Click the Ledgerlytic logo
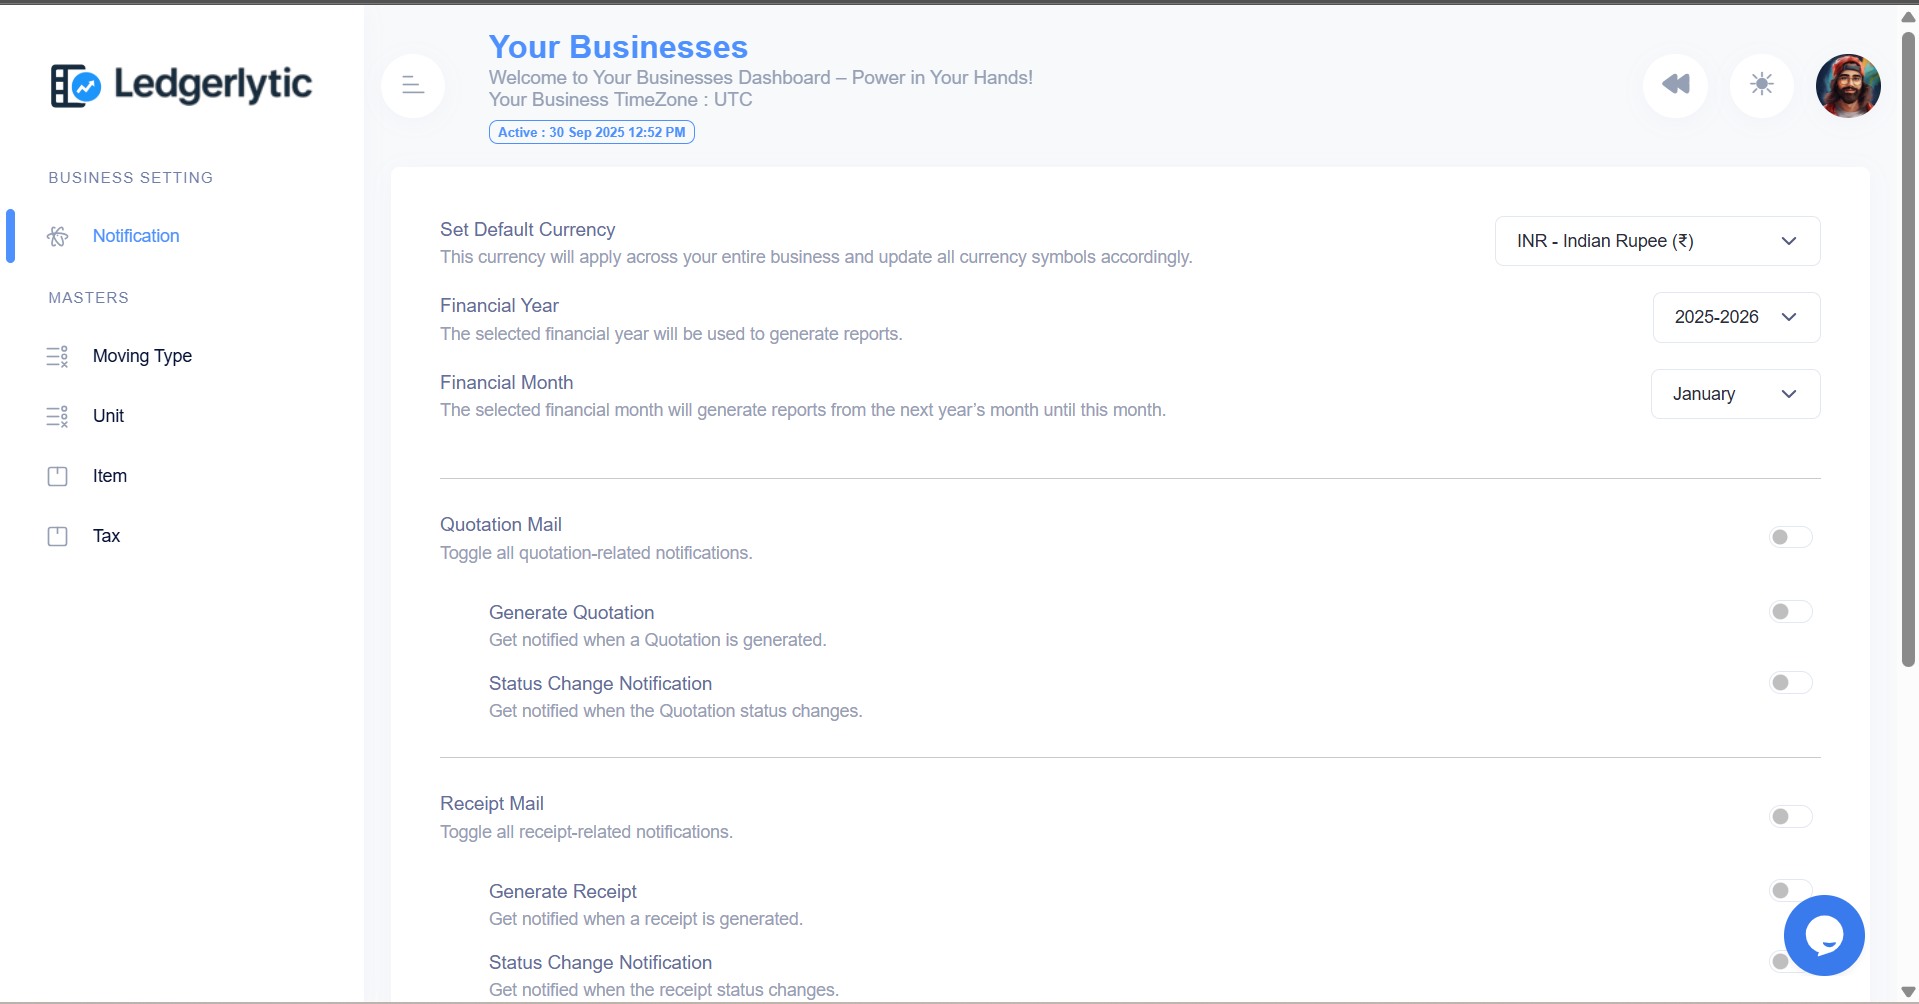This screenshot has width=1919, height=1004. [x=181, y=85]
